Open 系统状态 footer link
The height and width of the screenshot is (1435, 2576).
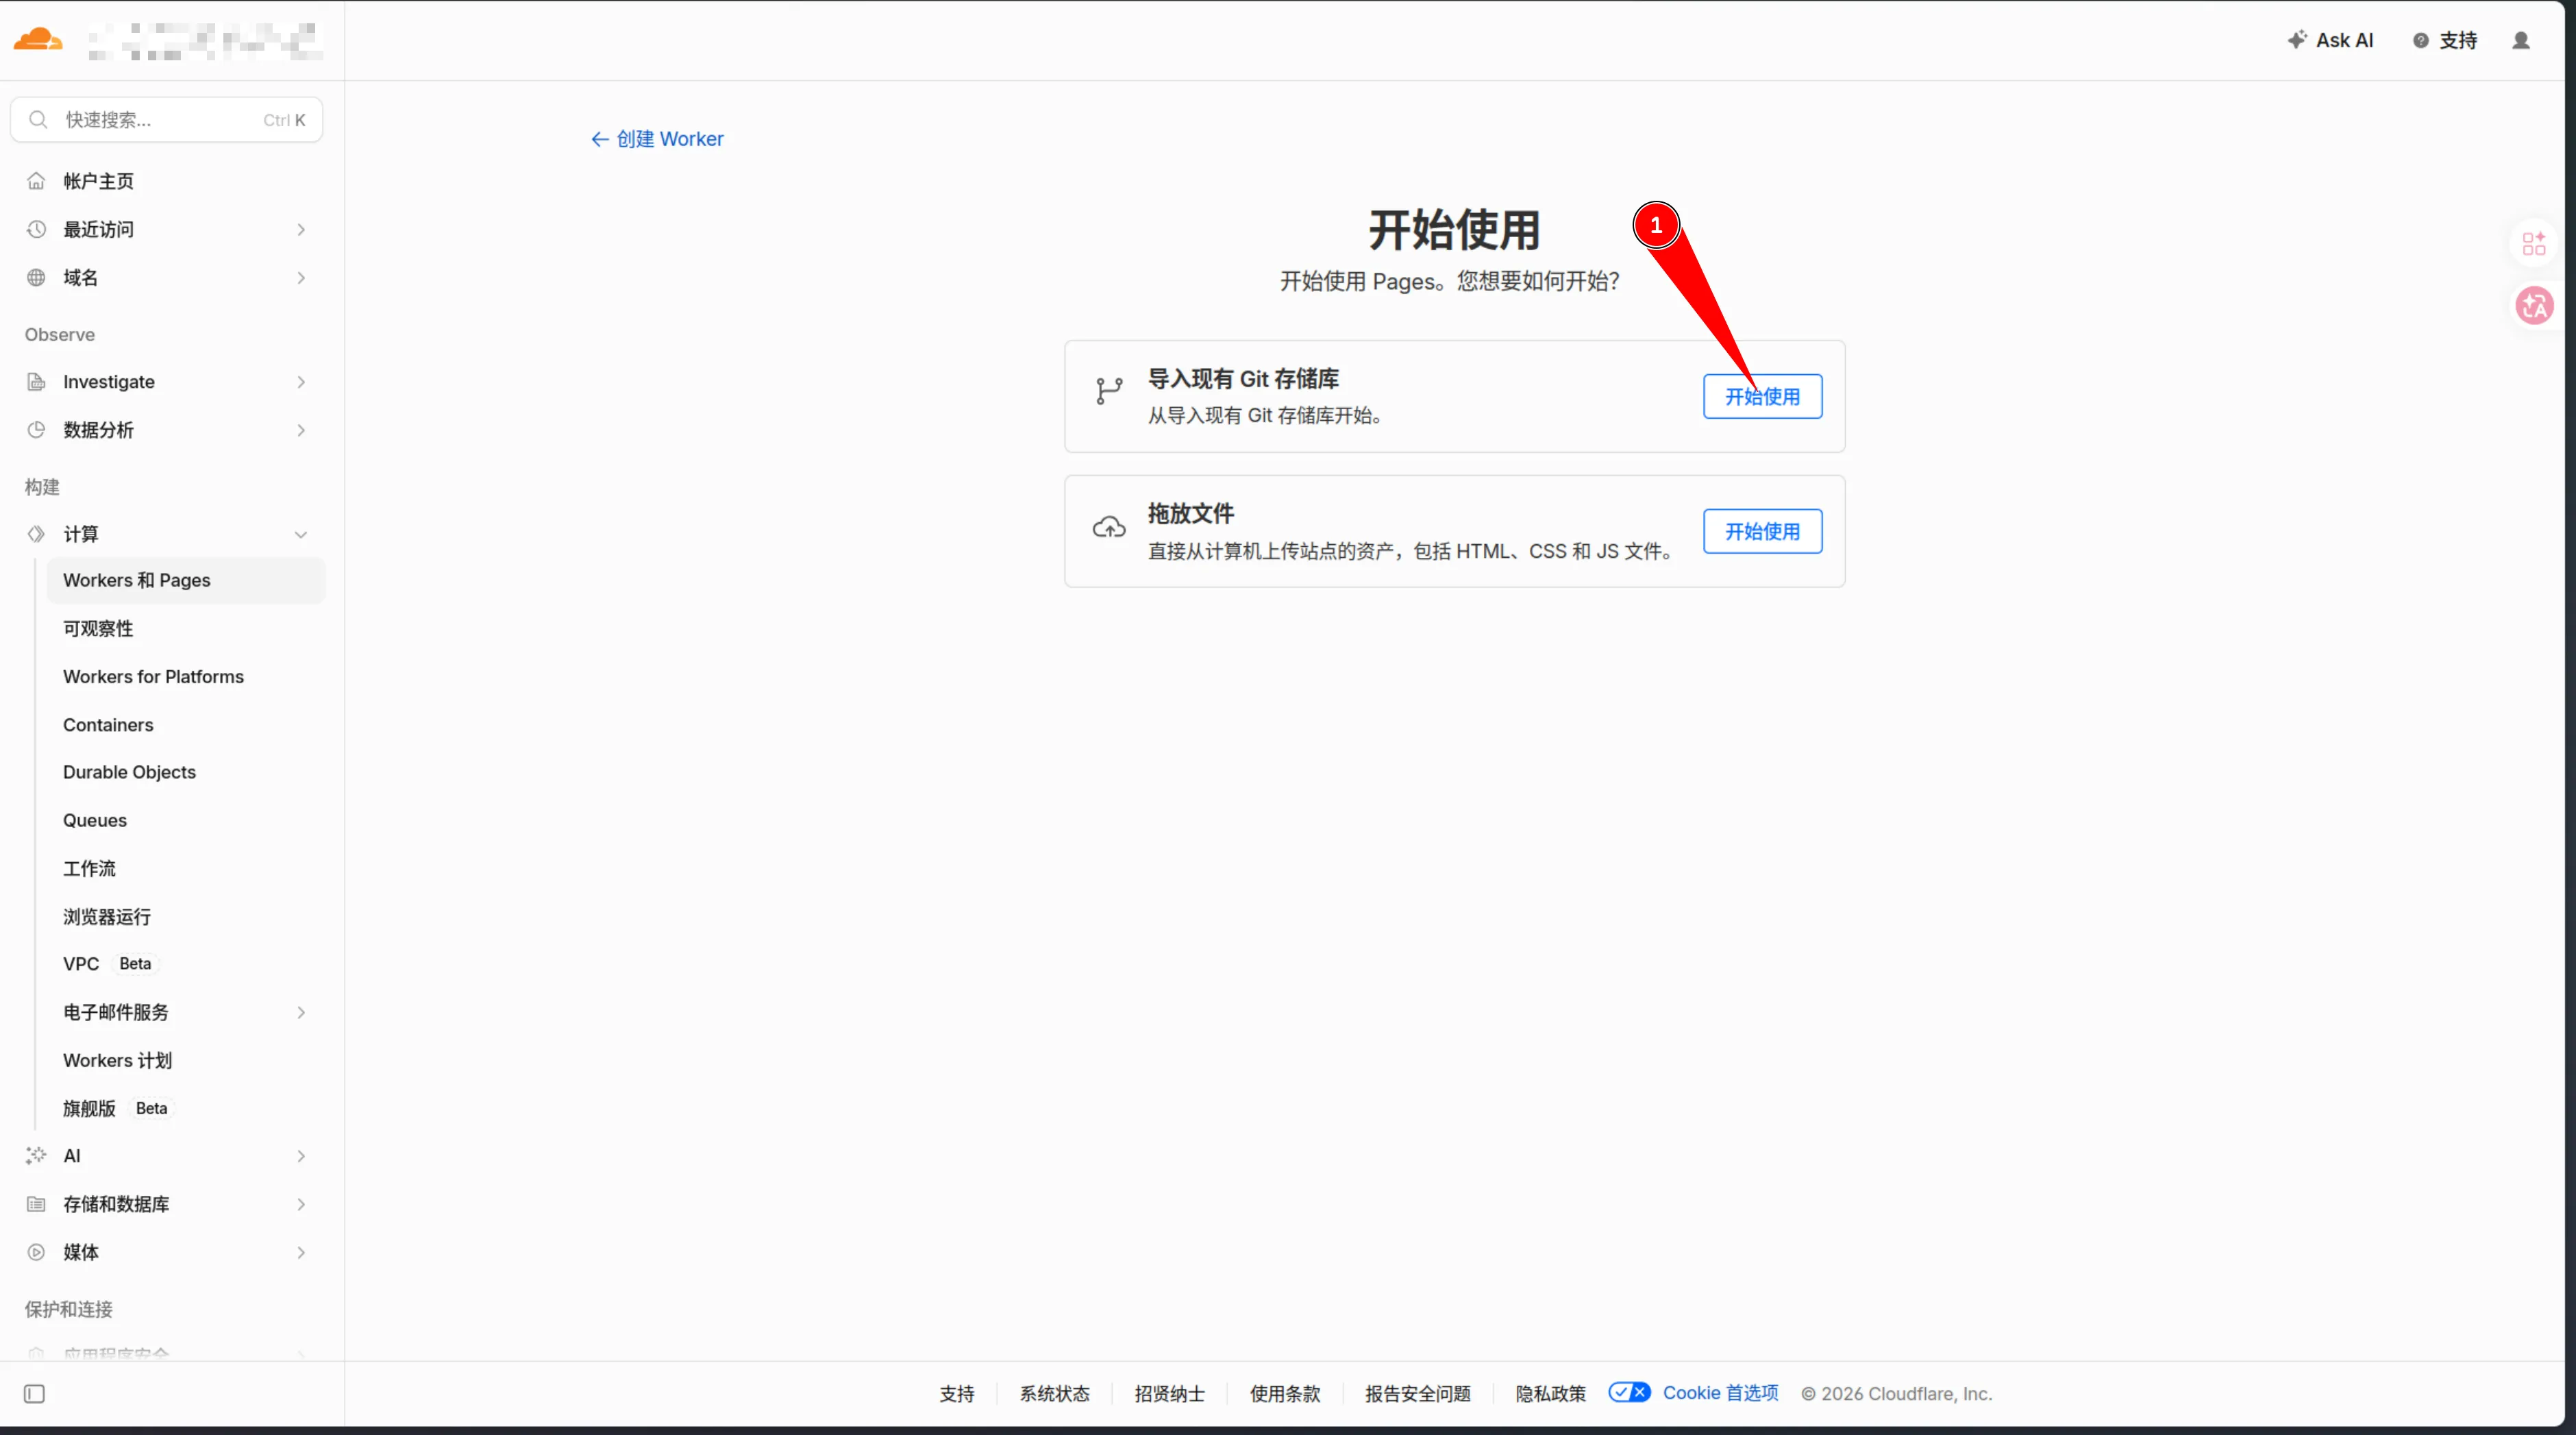click(x=1054, y=1393)
